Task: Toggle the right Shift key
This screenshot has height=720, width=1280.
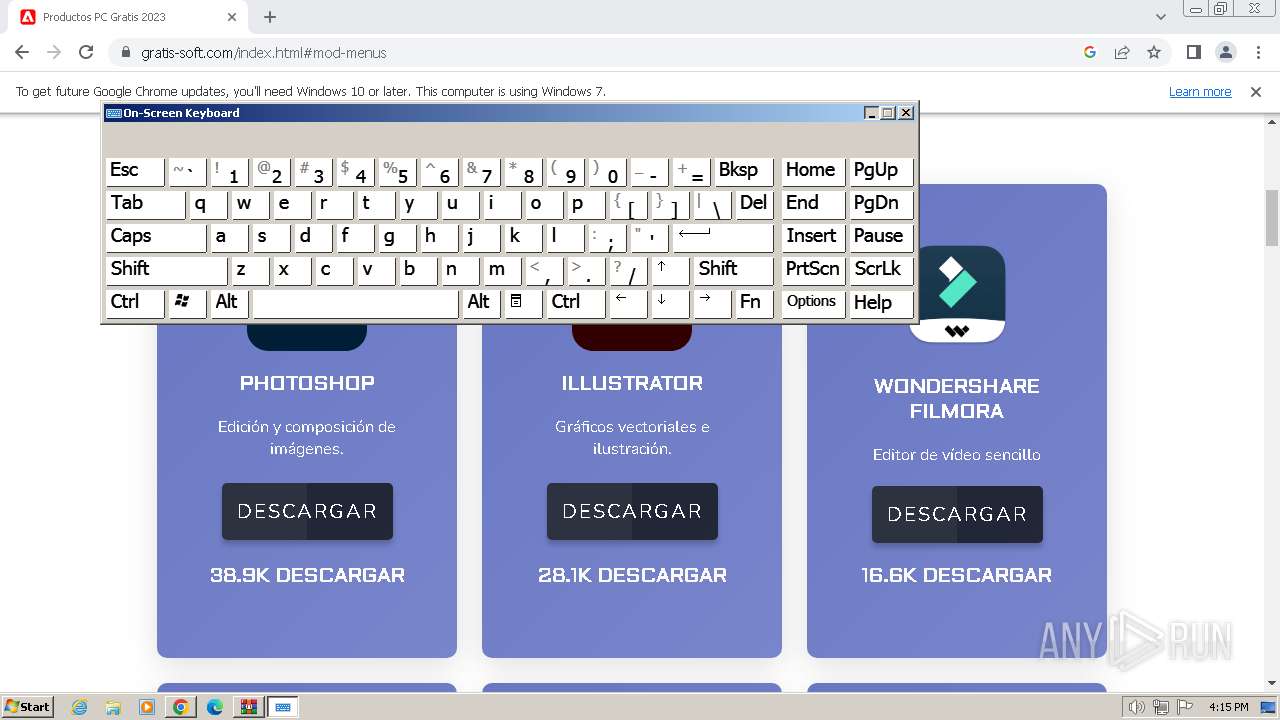Action: point(733,270)
